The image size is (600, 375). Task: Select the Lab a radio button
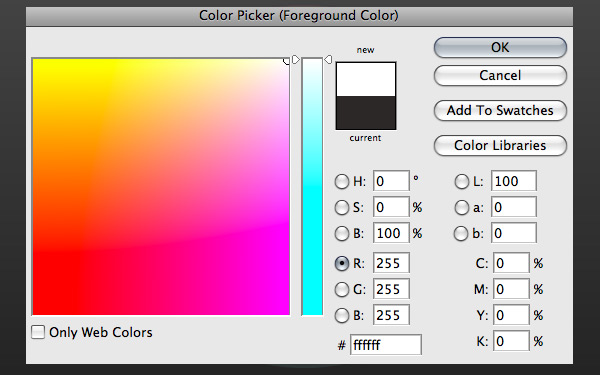[x=461, y=207]
